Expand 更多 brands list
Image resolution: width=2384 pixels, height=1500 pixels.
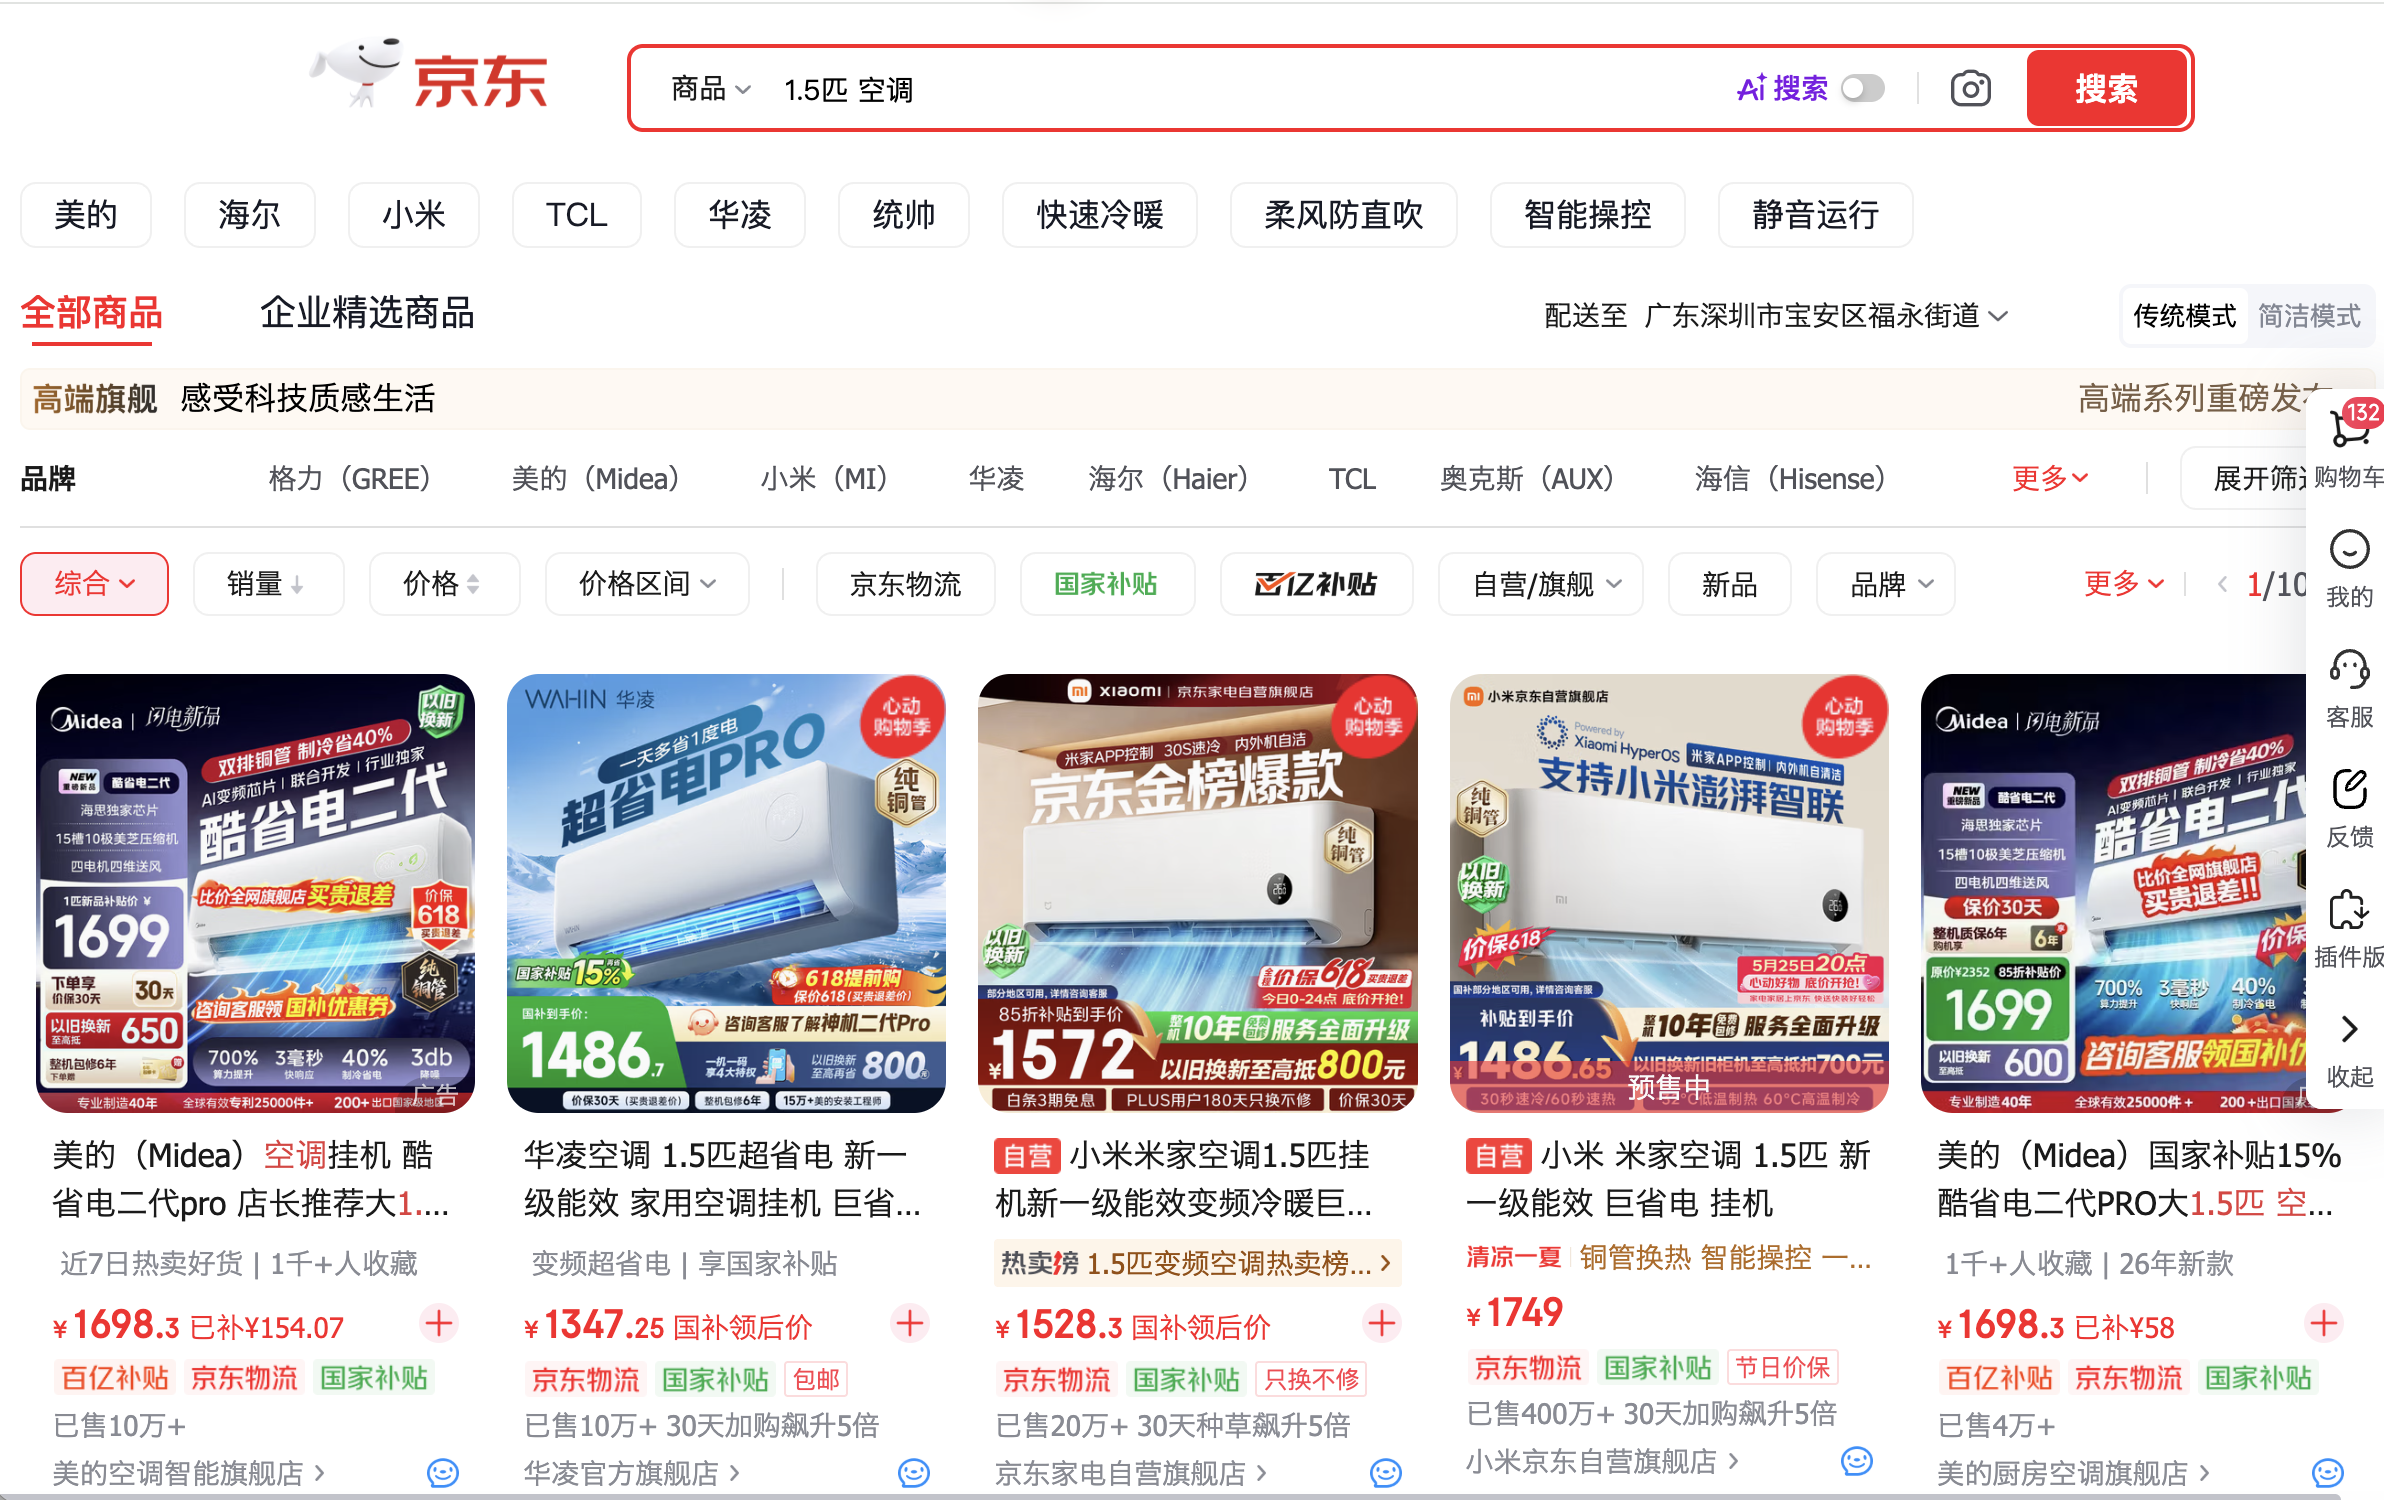coord(2050,478)
